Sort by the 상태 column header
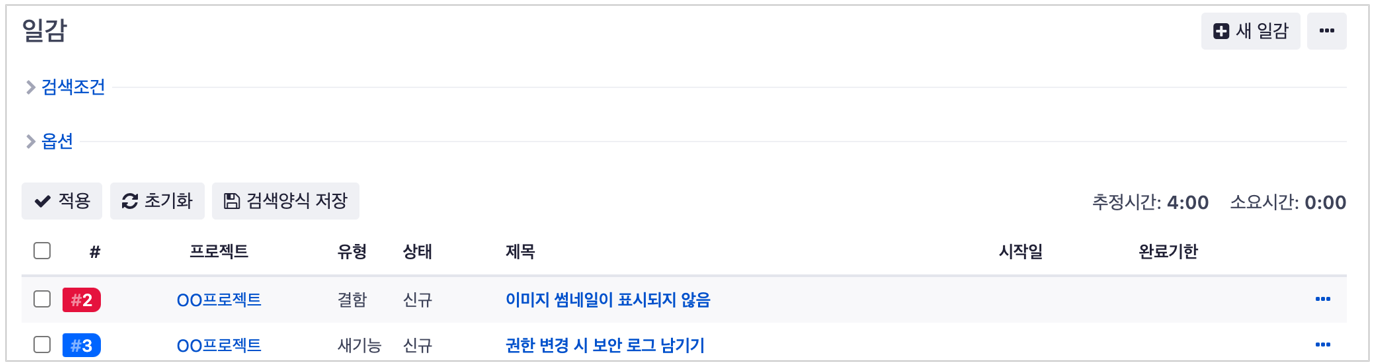Screen dimensions: 1374x364 [x=417, y=252]
